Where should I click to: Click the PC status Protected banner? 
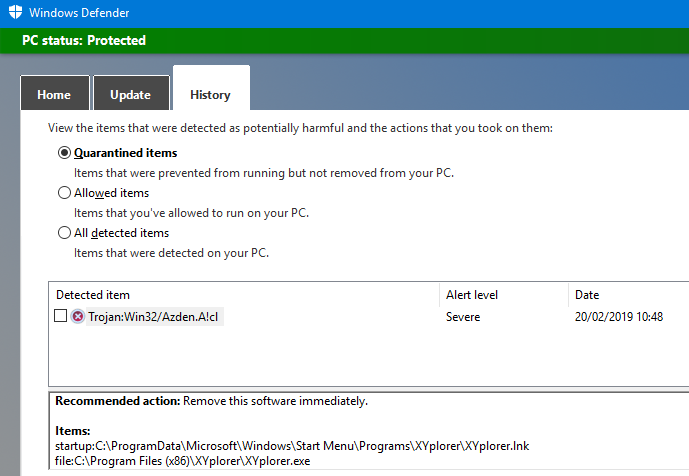click(84, 41)
